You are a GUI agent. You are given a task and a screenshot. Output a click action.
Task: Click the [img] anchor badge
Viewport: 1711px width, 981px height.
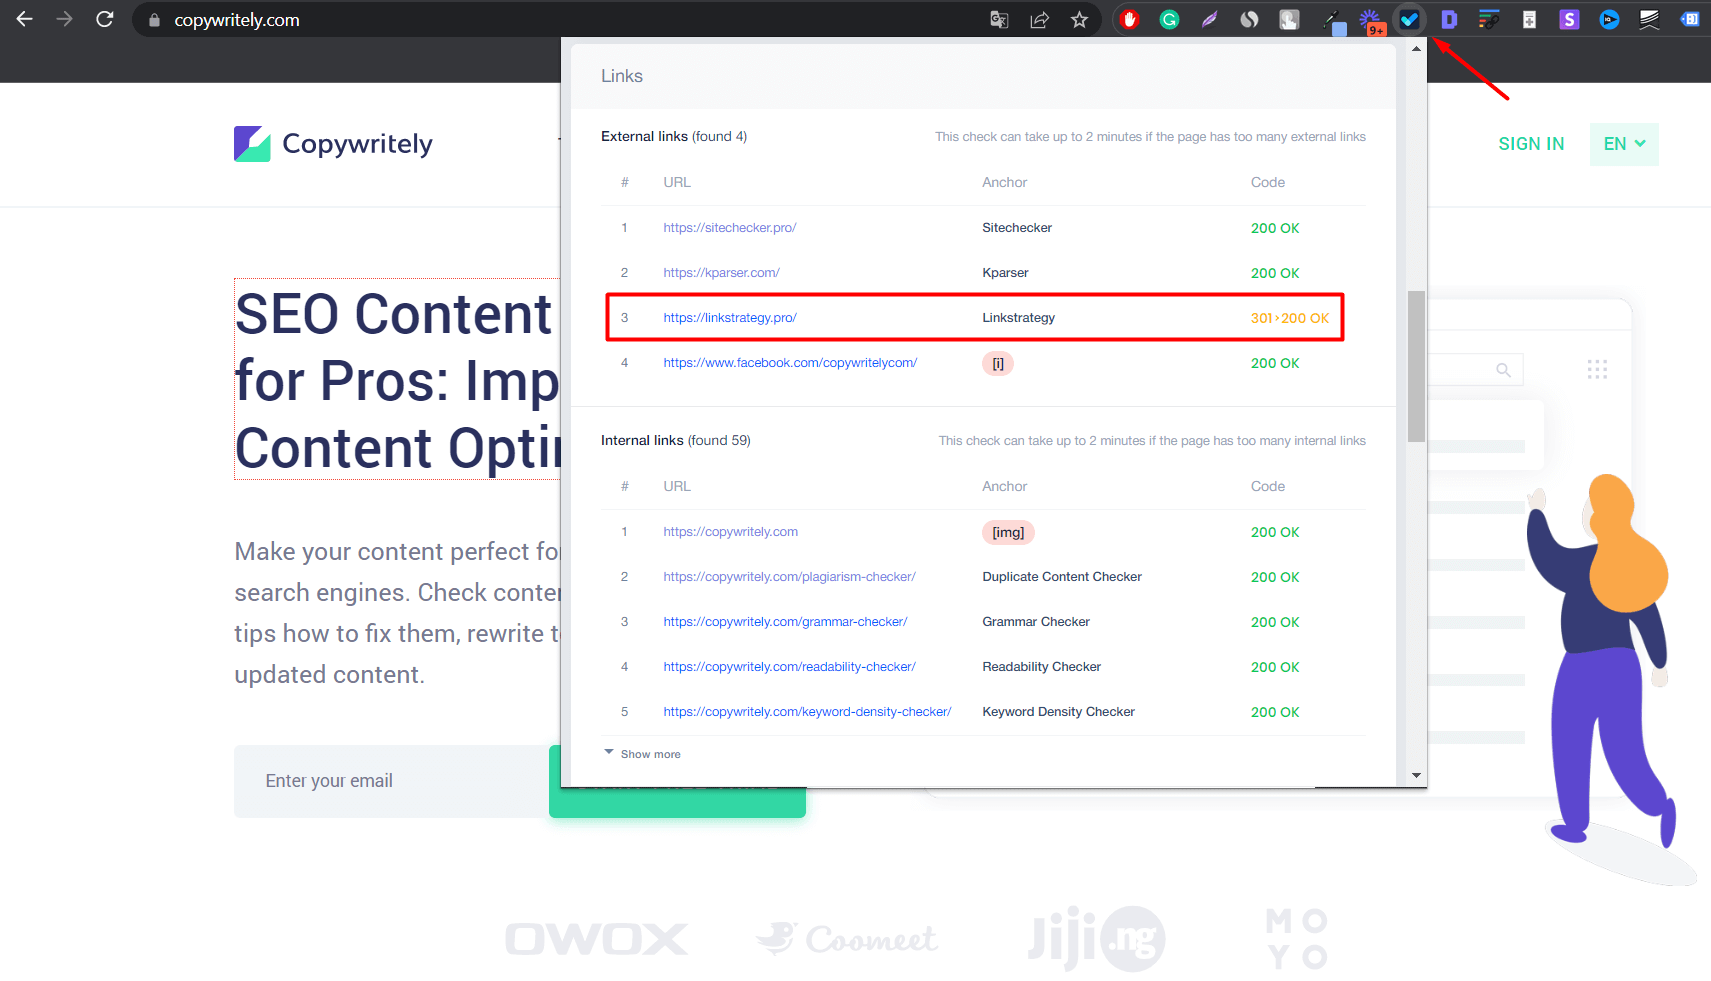(x=1008, y=532)
